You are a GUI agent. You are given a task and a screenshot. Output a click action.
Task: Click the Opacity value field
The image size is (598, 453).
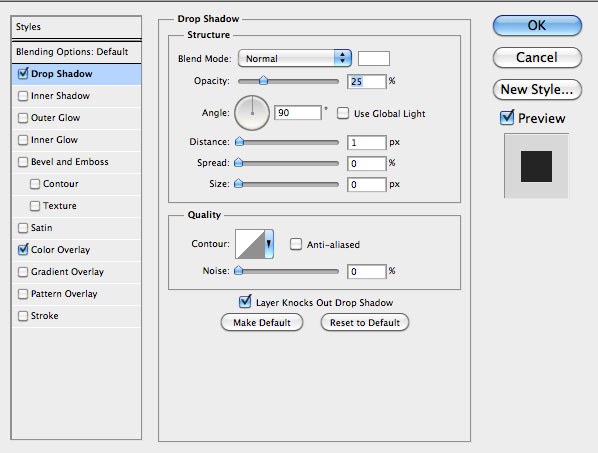pyautogui.click(x=367, y=81)
